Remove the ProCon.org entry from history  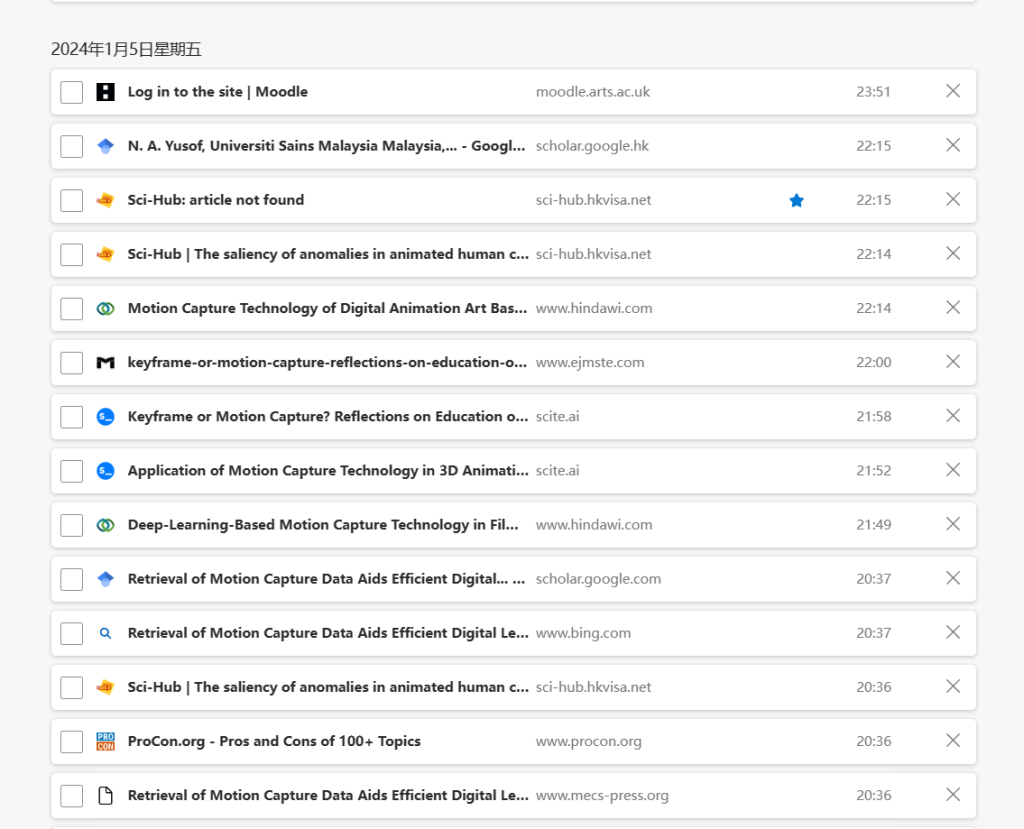click(x=953, y=741)
